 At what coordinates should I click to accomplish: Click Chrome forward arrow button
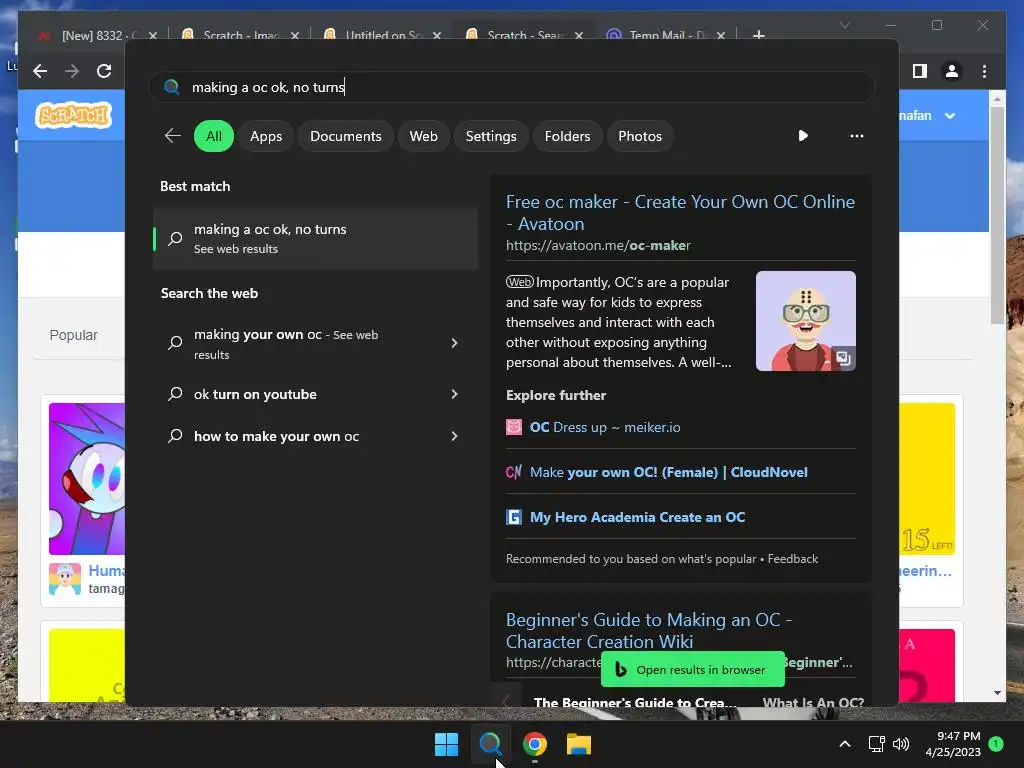(x=72, y=71)
